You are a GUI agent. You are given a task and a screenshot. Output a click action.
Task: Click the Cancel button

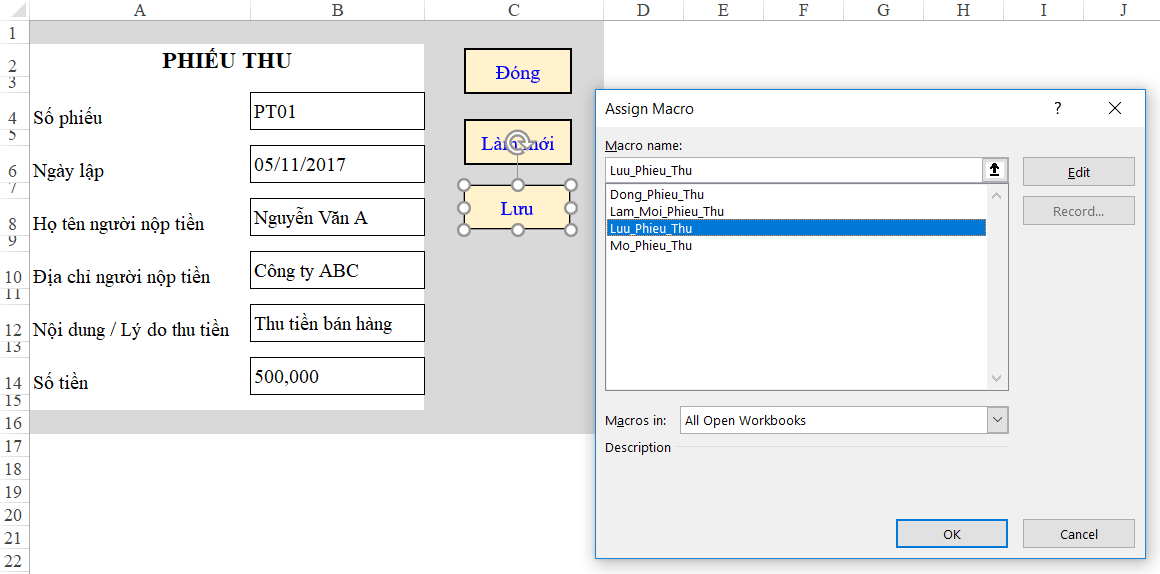click(1079, 534)
